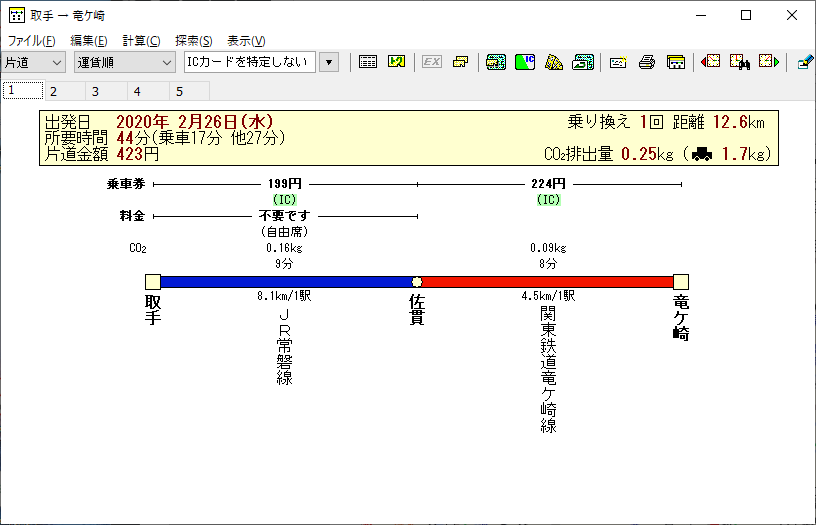This screenshot has height=525, width=816.
Task: Click the 片道金額 423円 total
Action: pyautogui.click(x=102, y=154)
